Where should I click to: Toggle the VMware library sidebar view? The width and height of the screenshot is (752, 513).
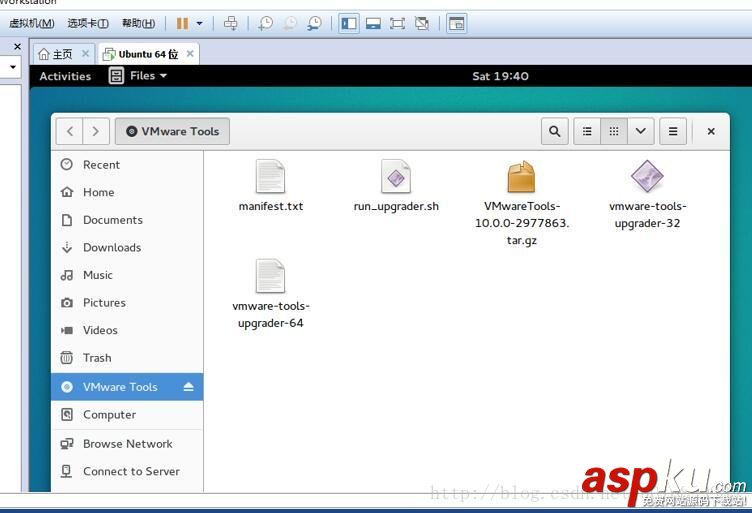349,23
